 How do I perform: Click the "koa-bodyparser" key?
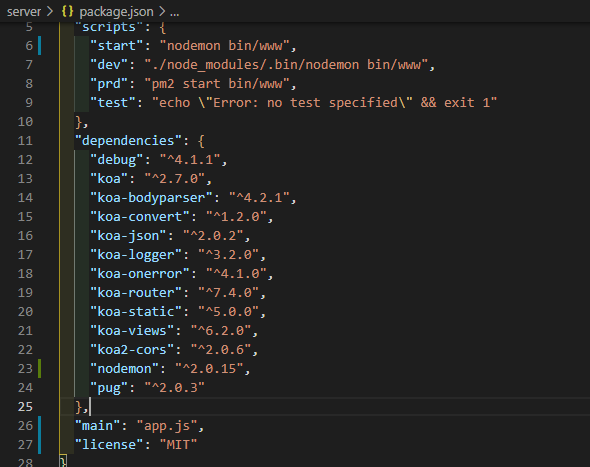point(151,198)
